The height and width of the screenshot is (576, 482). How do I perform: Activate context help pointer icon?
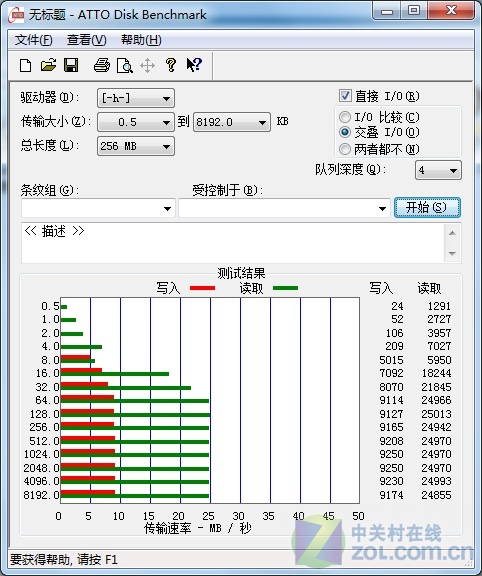pos(194,65)
